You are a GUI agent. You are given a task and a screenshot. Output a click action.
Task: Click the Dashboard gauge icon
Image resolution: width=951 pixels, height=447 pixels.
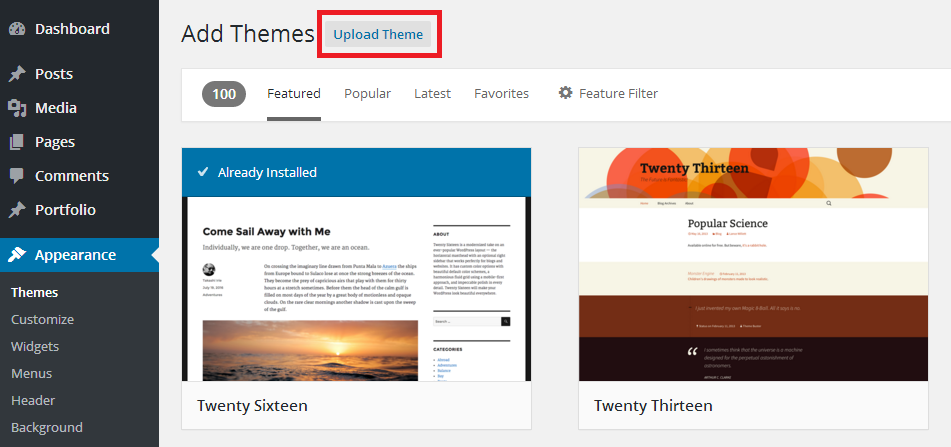[17, 29]
